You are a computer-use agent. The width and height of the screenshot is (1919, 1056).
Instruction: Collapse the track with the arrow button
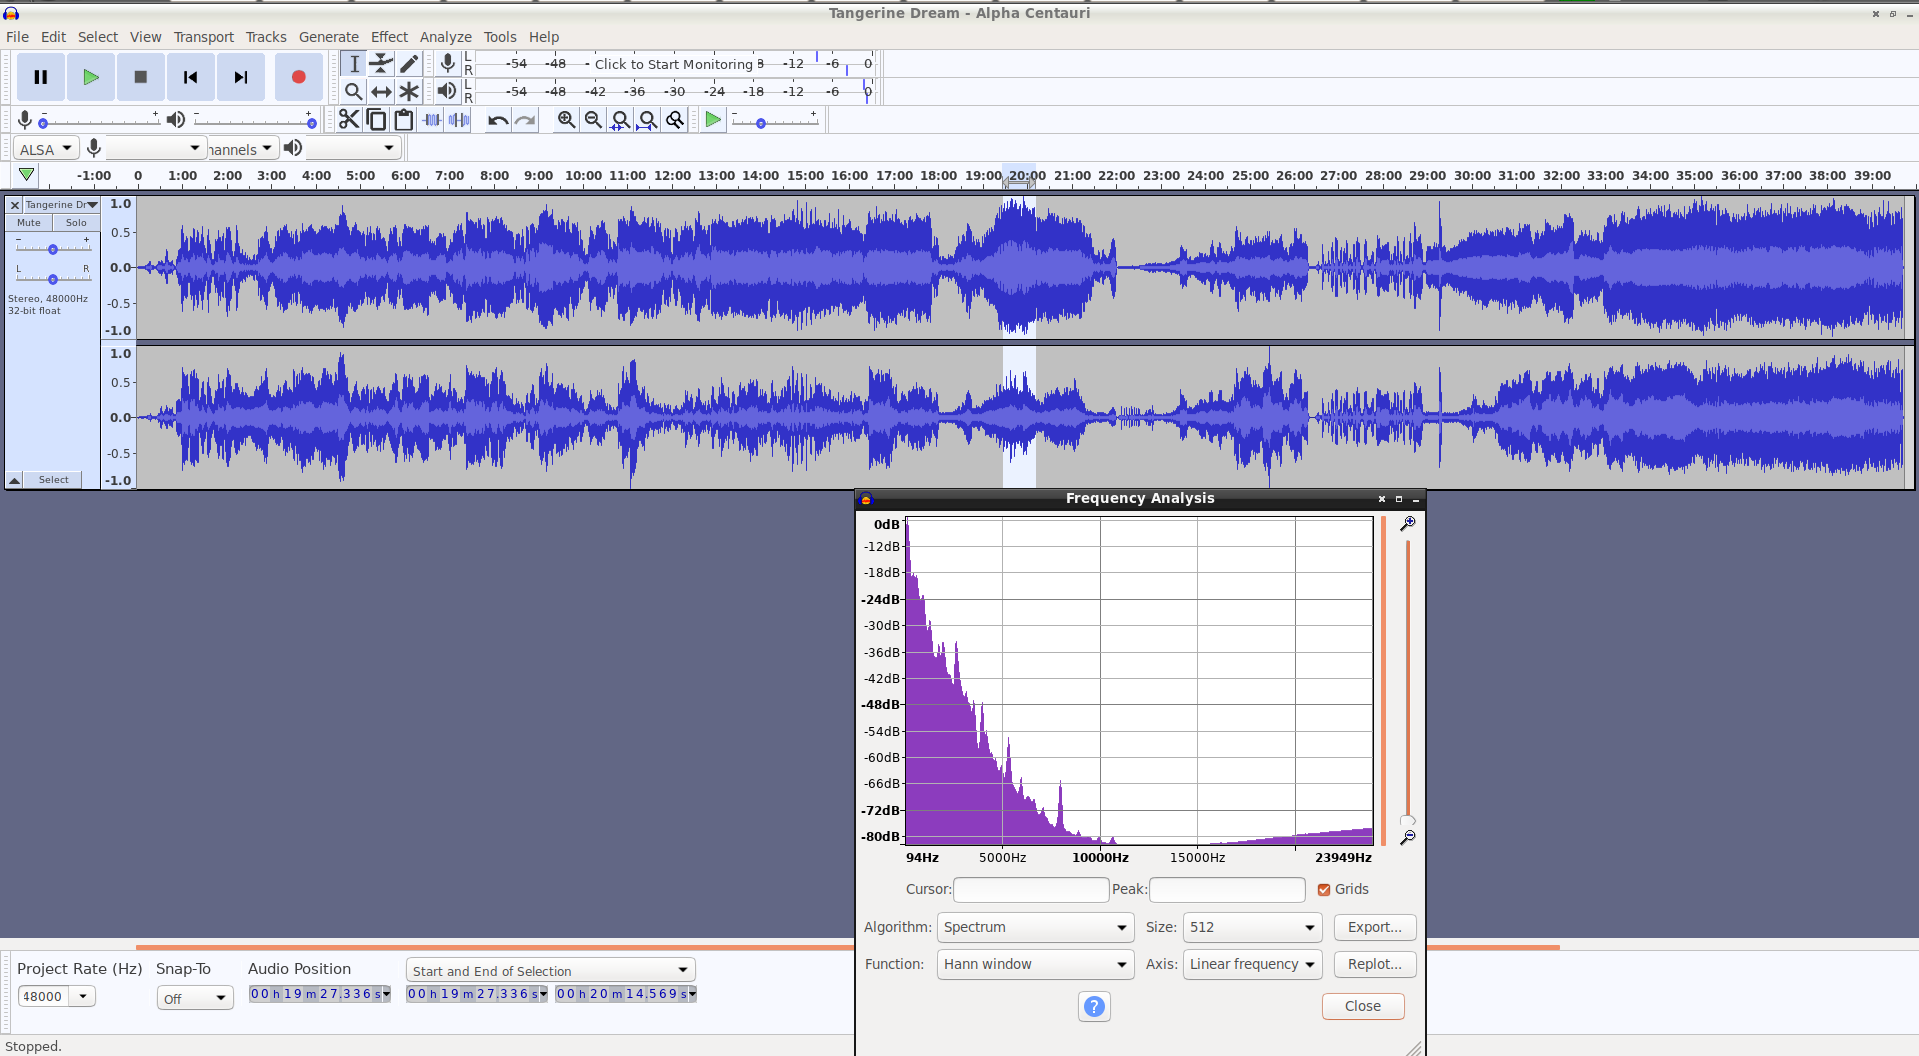pyautogui.click(x=15, y=480)
